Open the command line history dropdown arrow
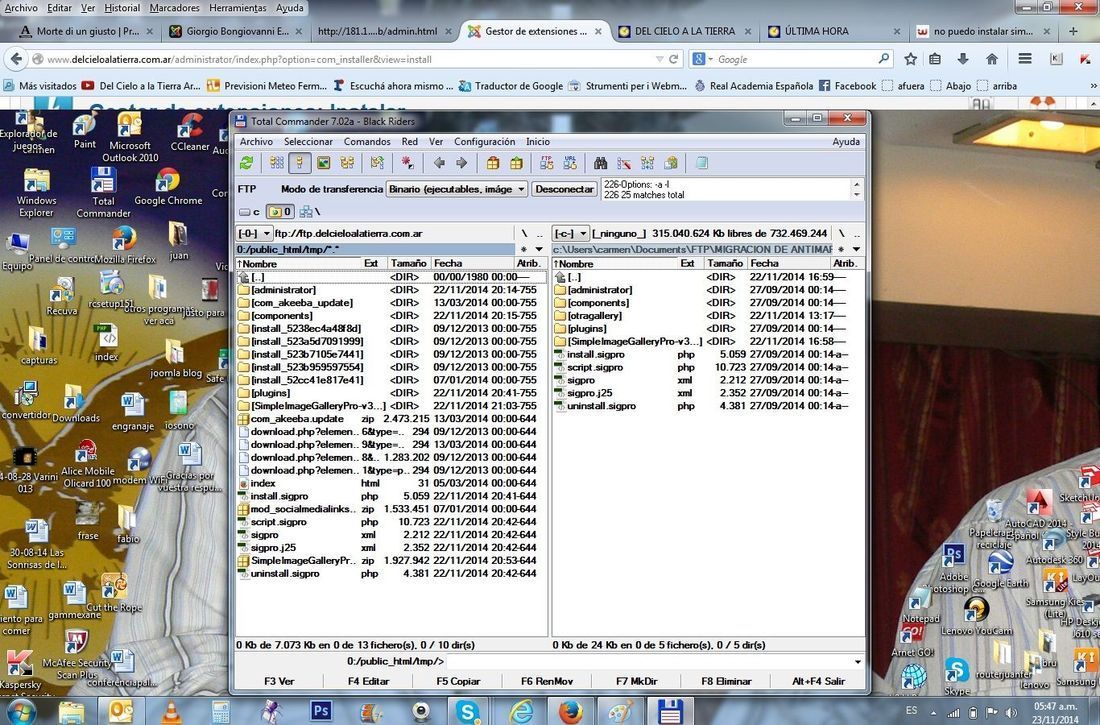 coord(857,661)
